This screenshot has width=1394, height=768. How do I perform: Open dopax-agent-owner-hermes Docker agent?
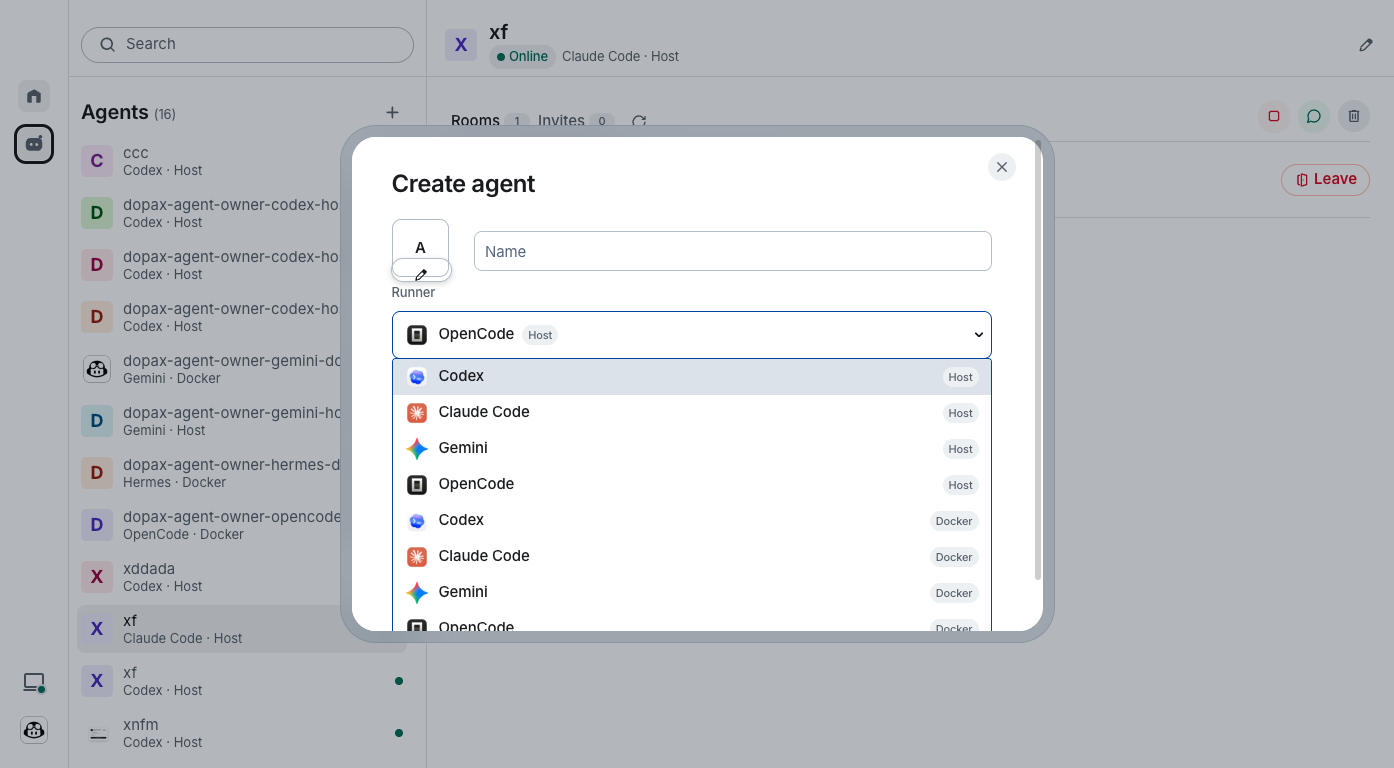pyautogui.click(x=242, y=473)
